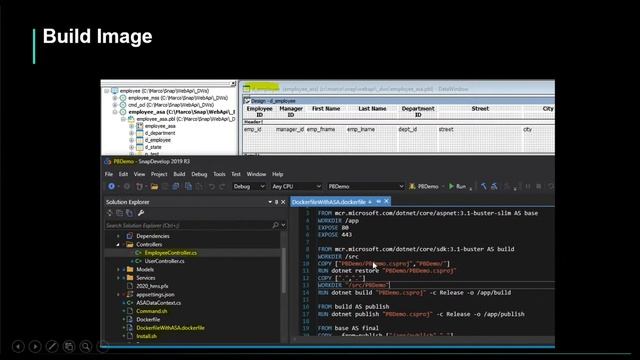
Task: Collapse the Controllers folder
Action: [x=118, y=244]
